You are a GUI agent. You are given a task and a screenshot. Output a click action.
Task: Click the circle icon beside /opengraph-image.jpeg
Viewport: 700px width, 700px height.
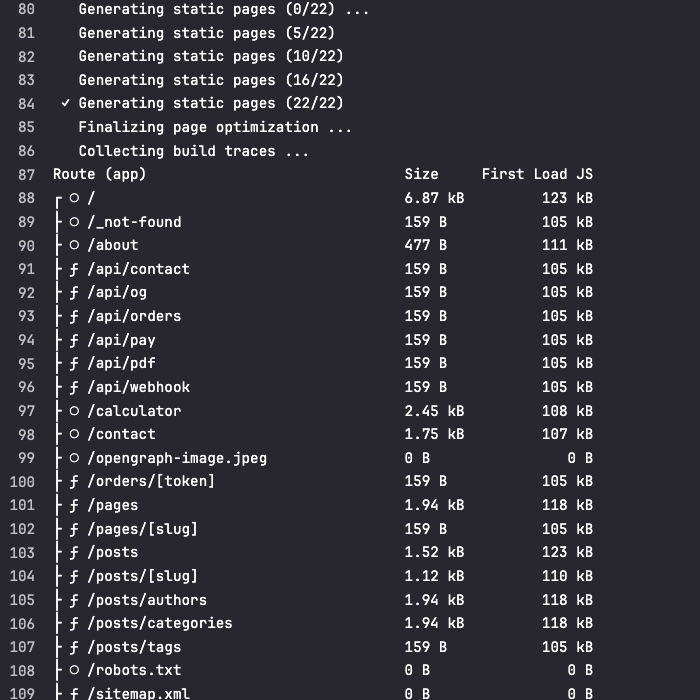[x=74, y=458]
